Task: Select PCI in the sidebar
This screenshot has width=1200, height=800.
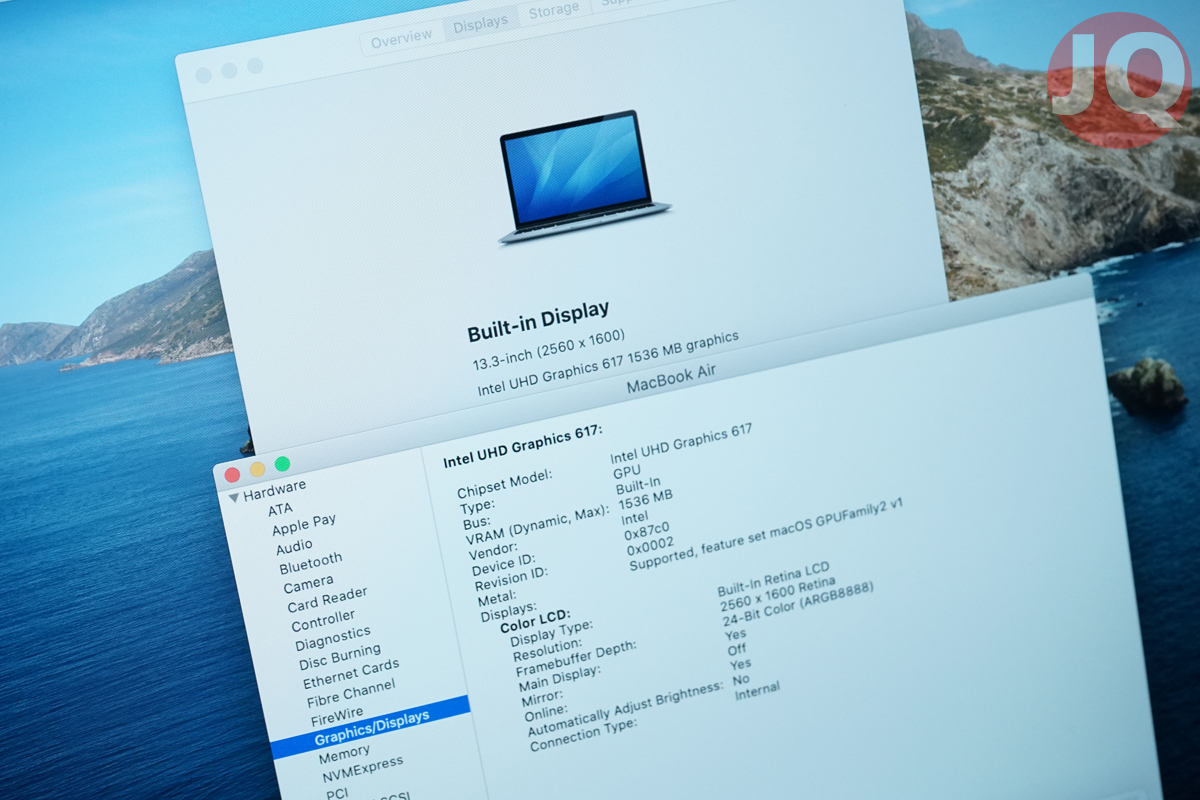Action: [x=338, y=793]
